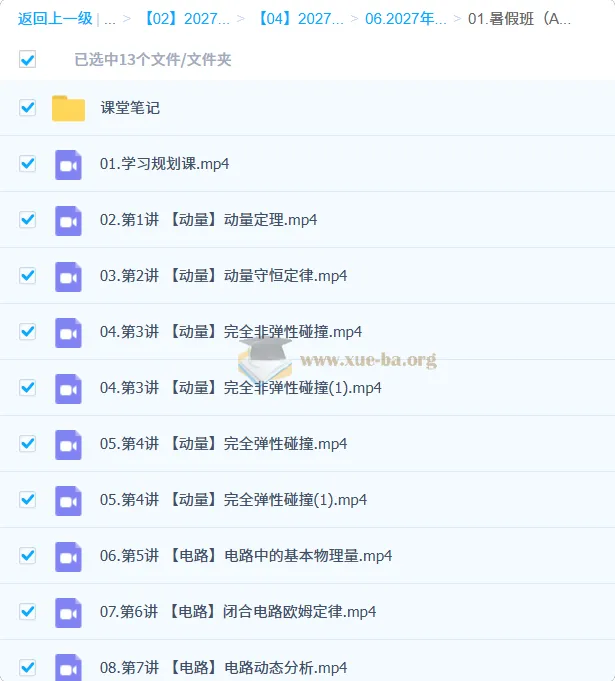Uncheck the 04.第3讲 完全非弹性碰撞(1).mp4 checkbox
This screenshot has width=615, height=681.
(x=27, y=388)
